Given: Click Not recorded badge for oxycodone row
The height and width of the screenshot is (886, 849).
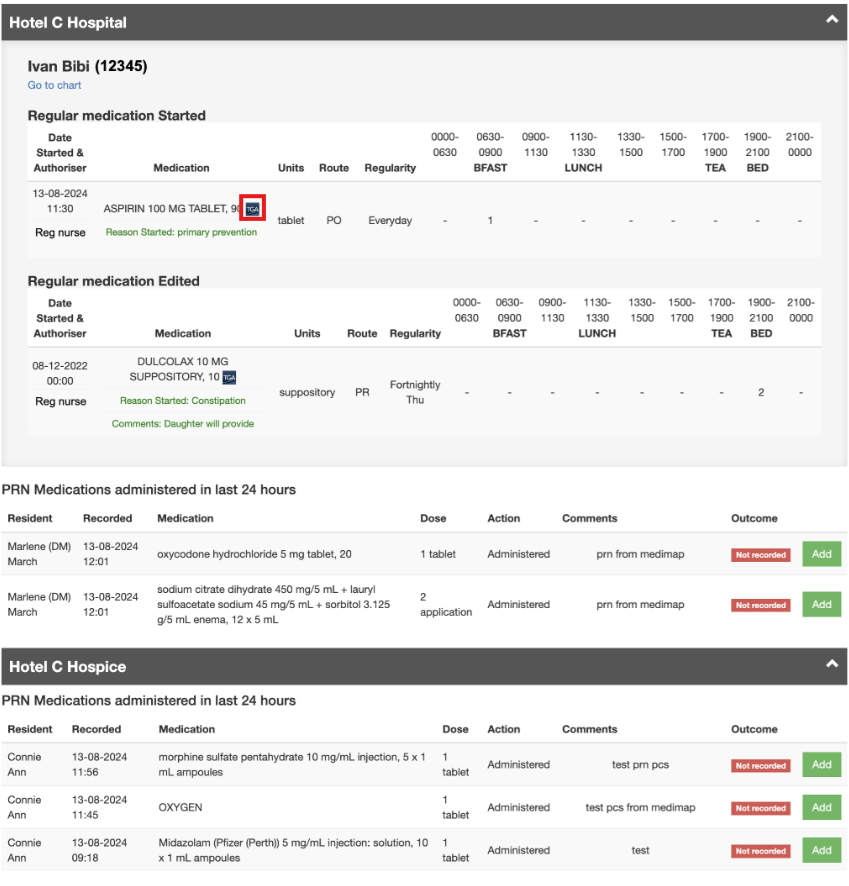Looking at the screenshot, I should pos(760,555).
